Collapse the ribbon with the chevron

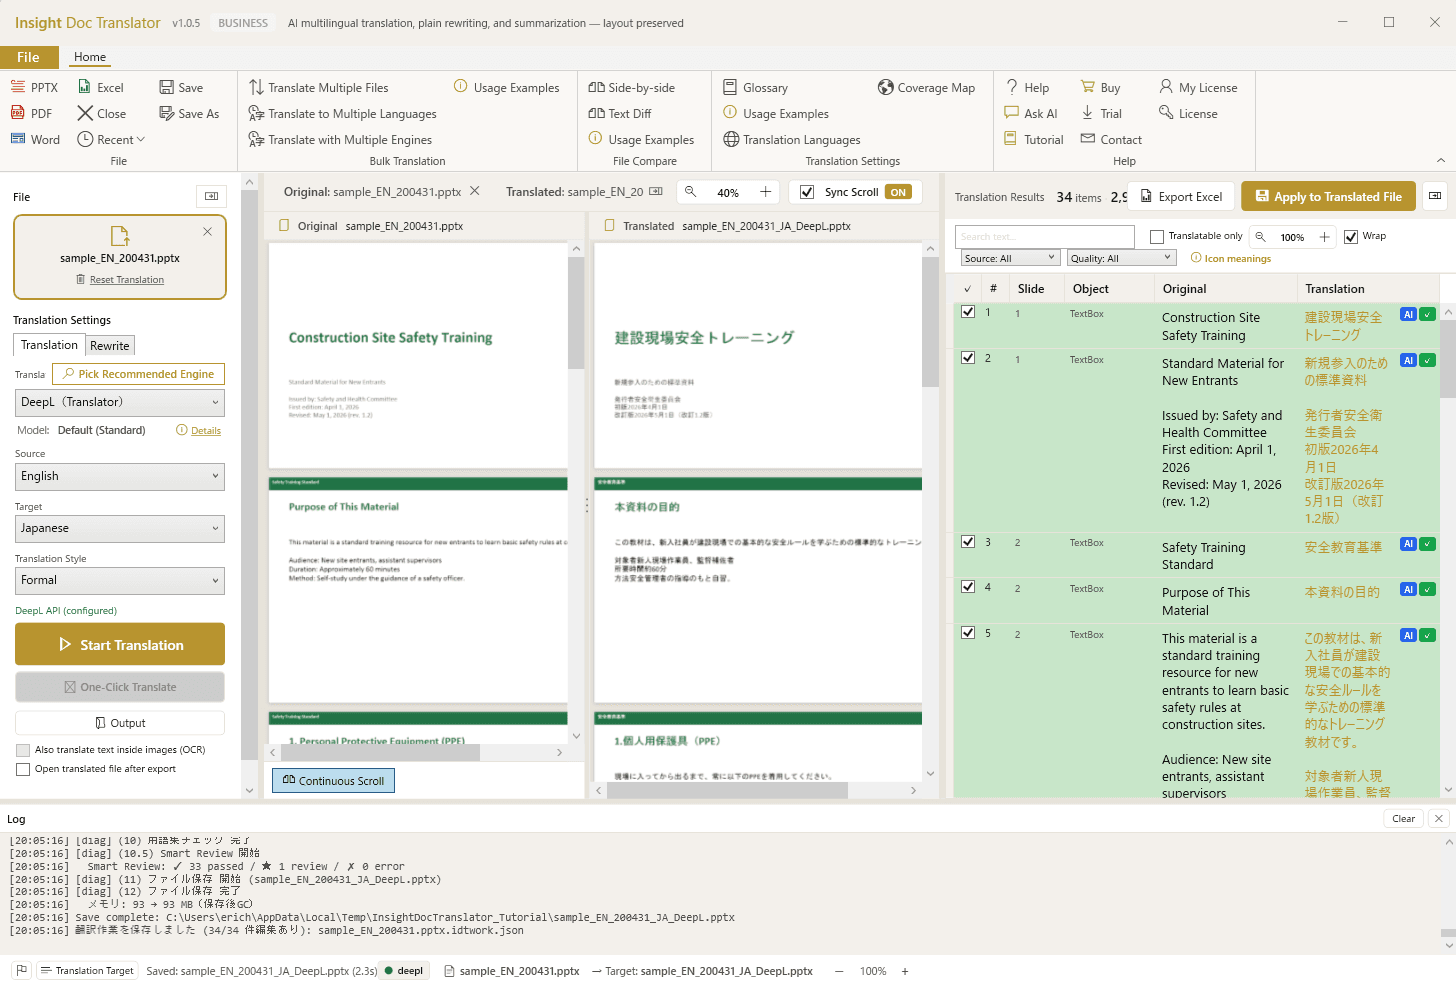(1440, 160)
